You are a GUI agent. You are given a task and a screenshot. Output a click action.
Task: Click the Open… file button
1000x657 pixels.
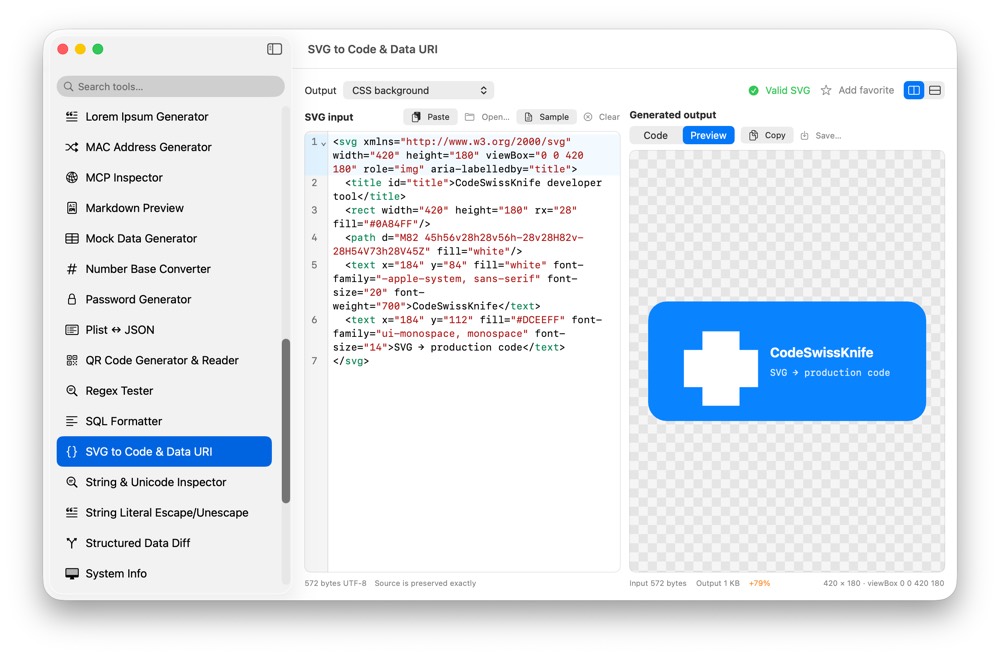click(487, 117)
